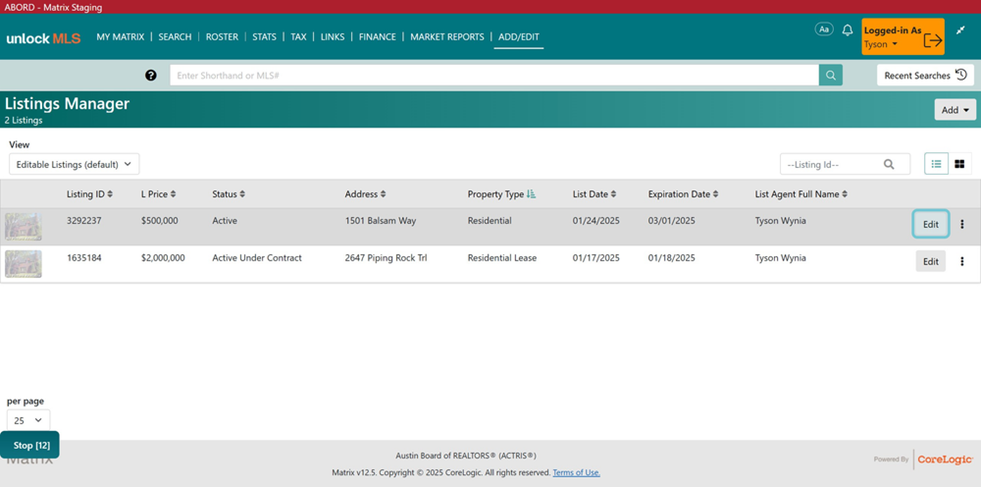Sort by List Agent Full Name column
The width and height of the screenshot is (981, 487).
(801, 194)
